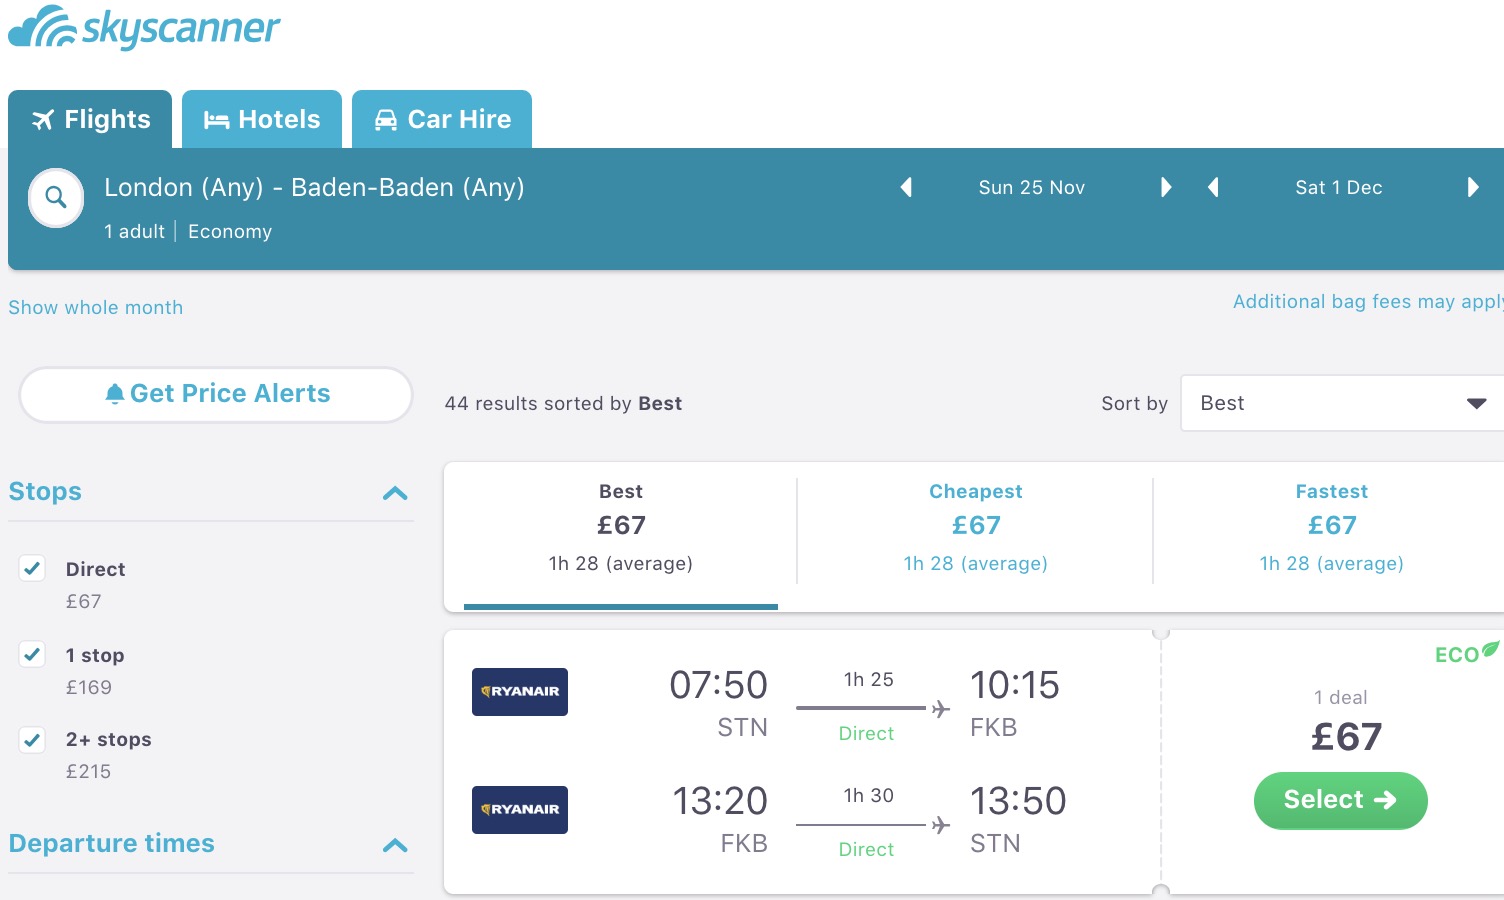Image resolution: width=1504 pixels, height=900 pixels.
Task: Collapse the Departure times section
Action: pos(396,846)
